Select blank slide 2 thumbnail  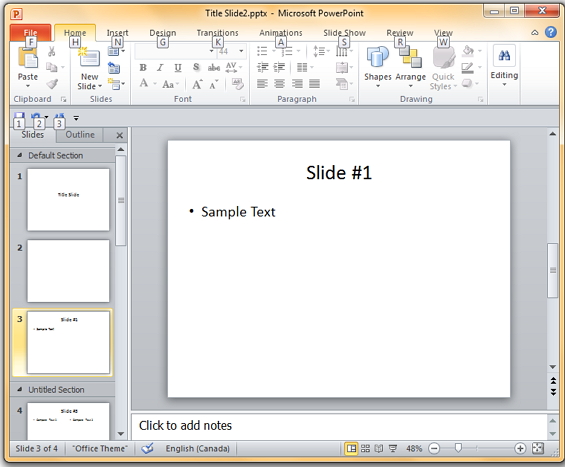[x=68, y=271]
